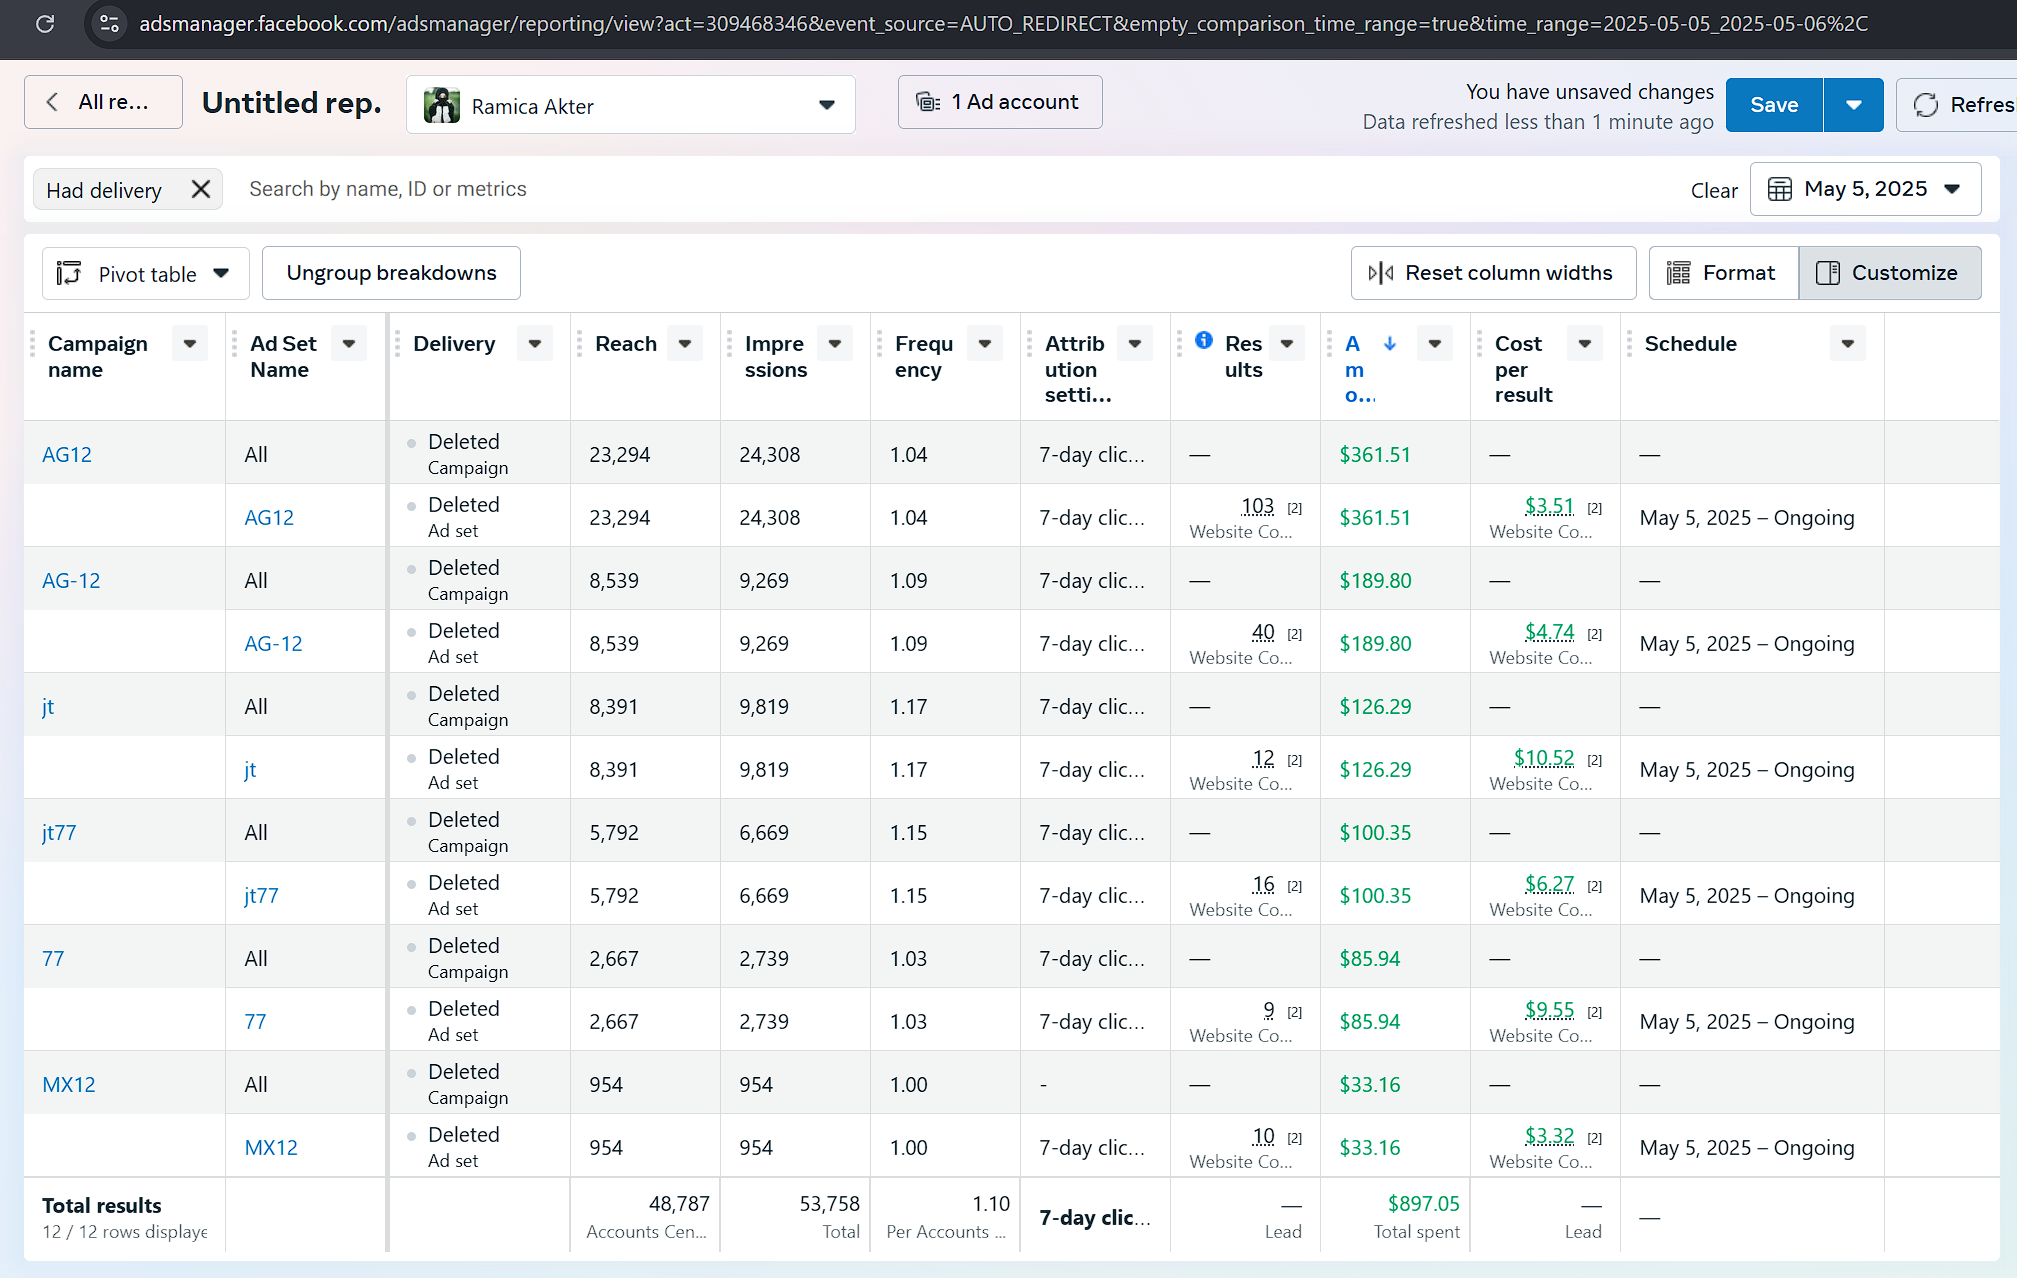2017x1278 pixels.
Task: Click the browser reload icon
Action: (45, 24)
